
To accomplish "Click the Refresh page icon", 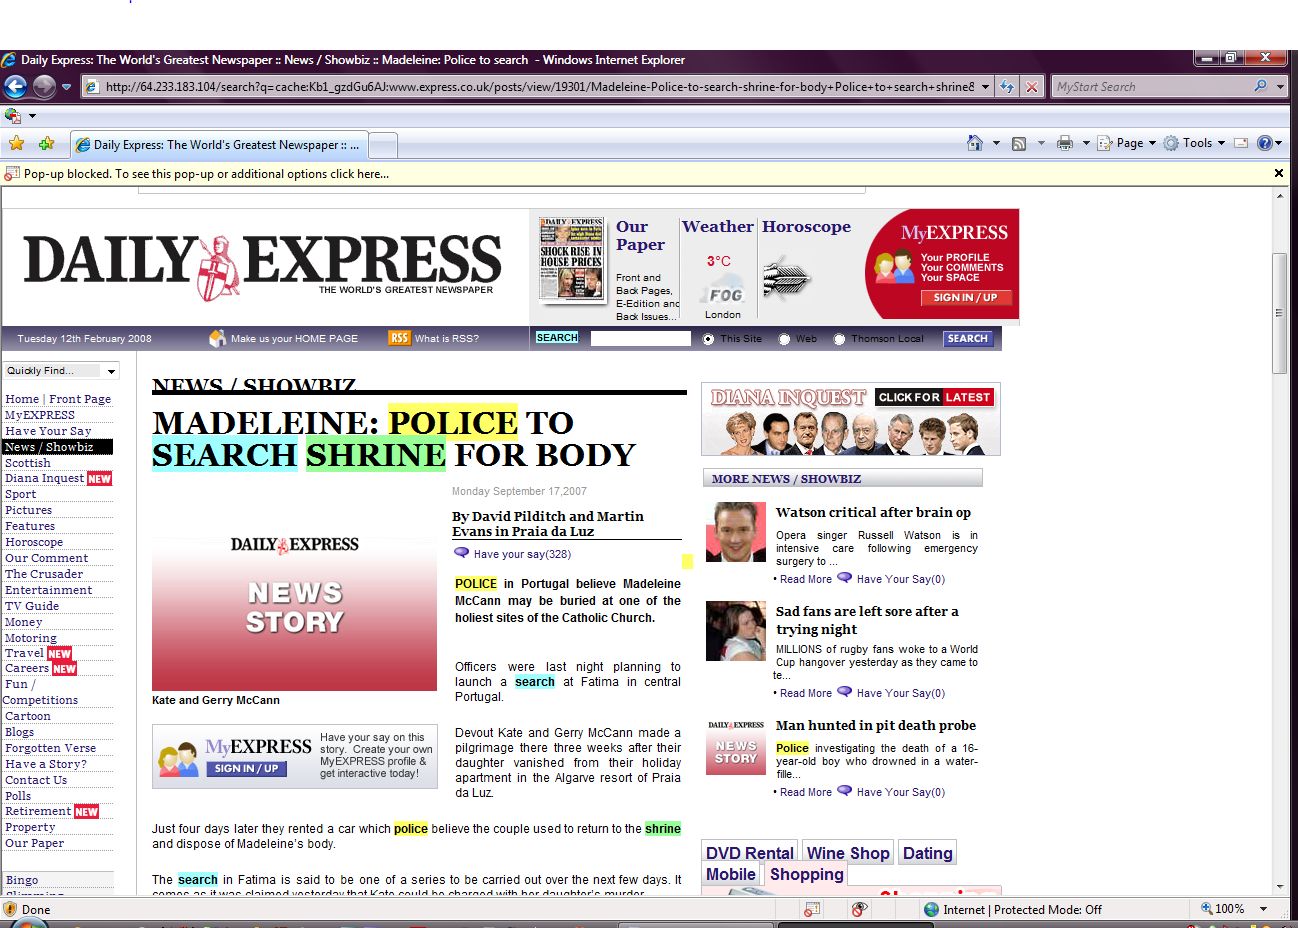I will [x=1007, y=87].
